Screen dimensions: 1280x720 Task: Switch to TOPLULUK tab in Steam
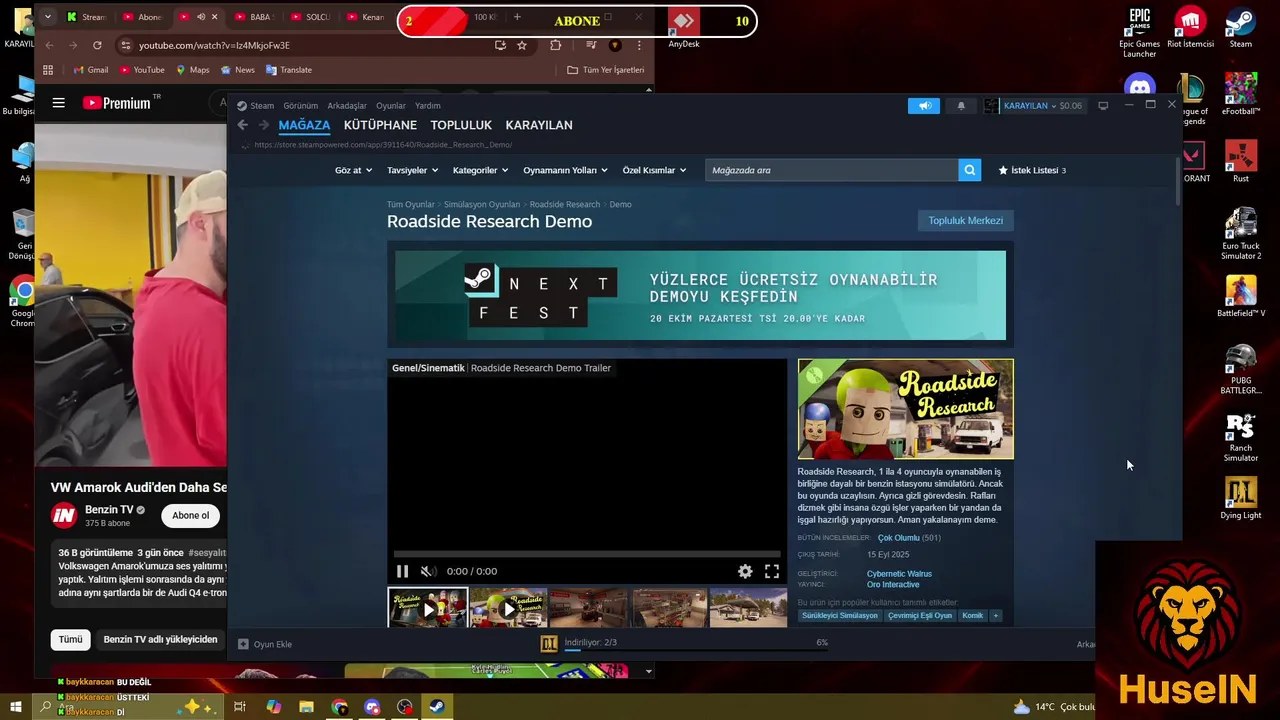[461, 125]
